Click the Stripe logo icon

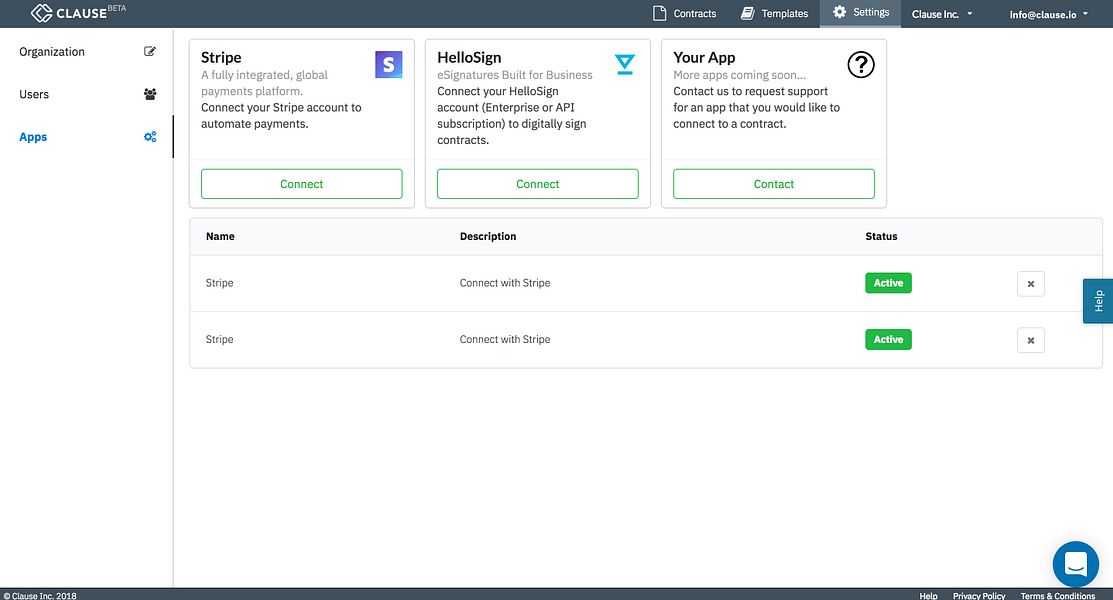(x=388, y=65)
